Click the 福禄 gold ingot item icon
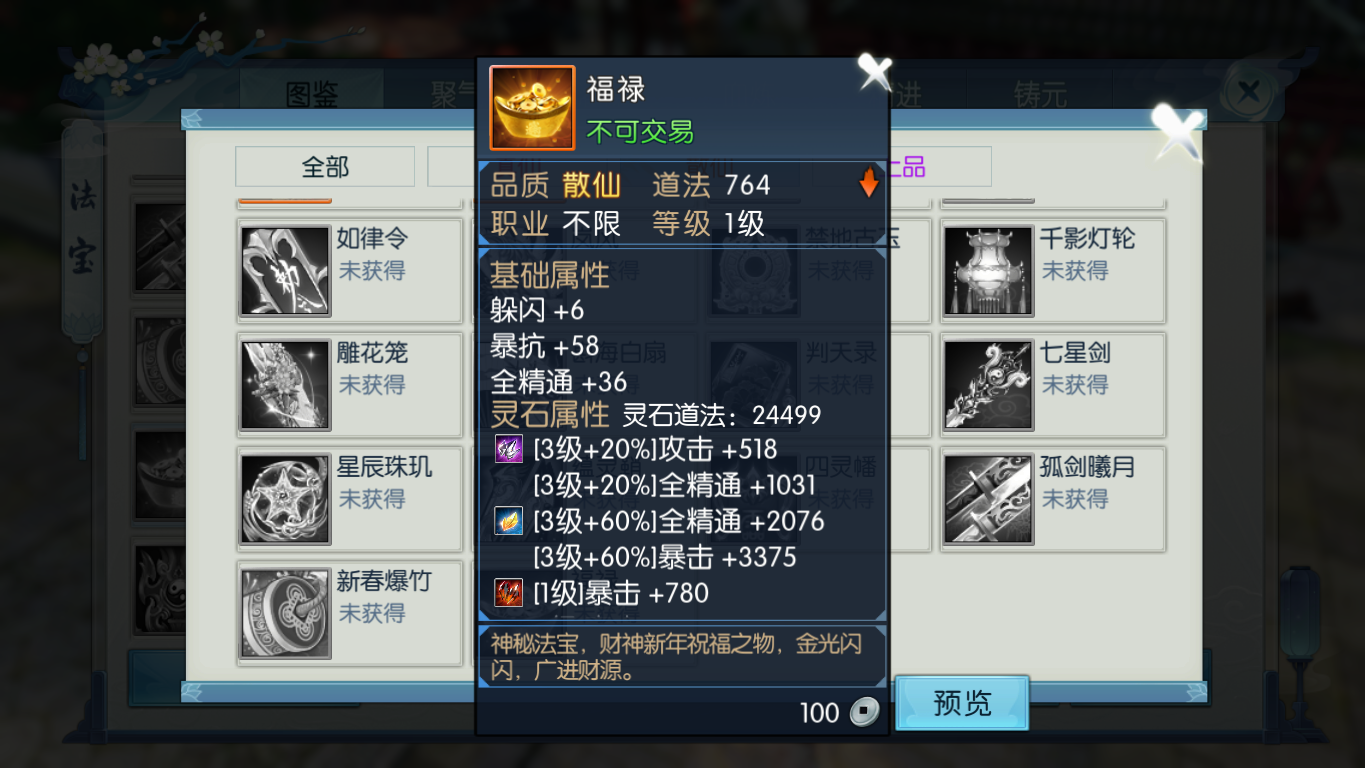1365x768 pixels. (x=532, y=108)
